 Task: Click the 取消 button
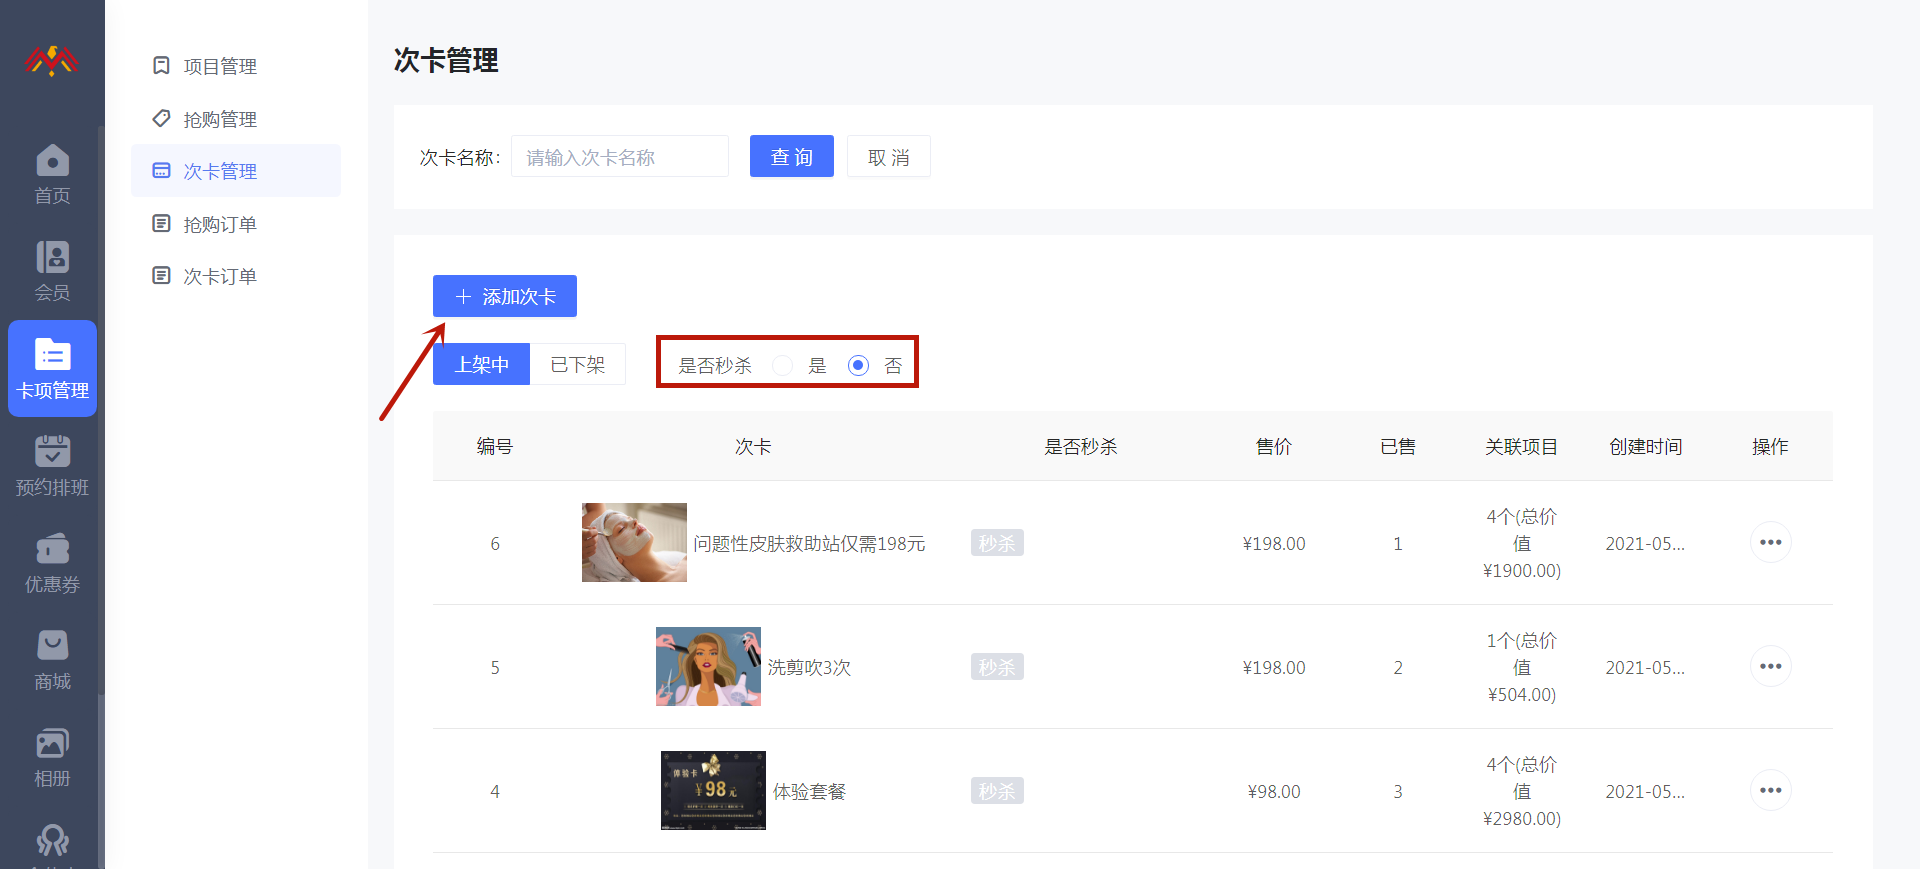(x=889, y=157)
